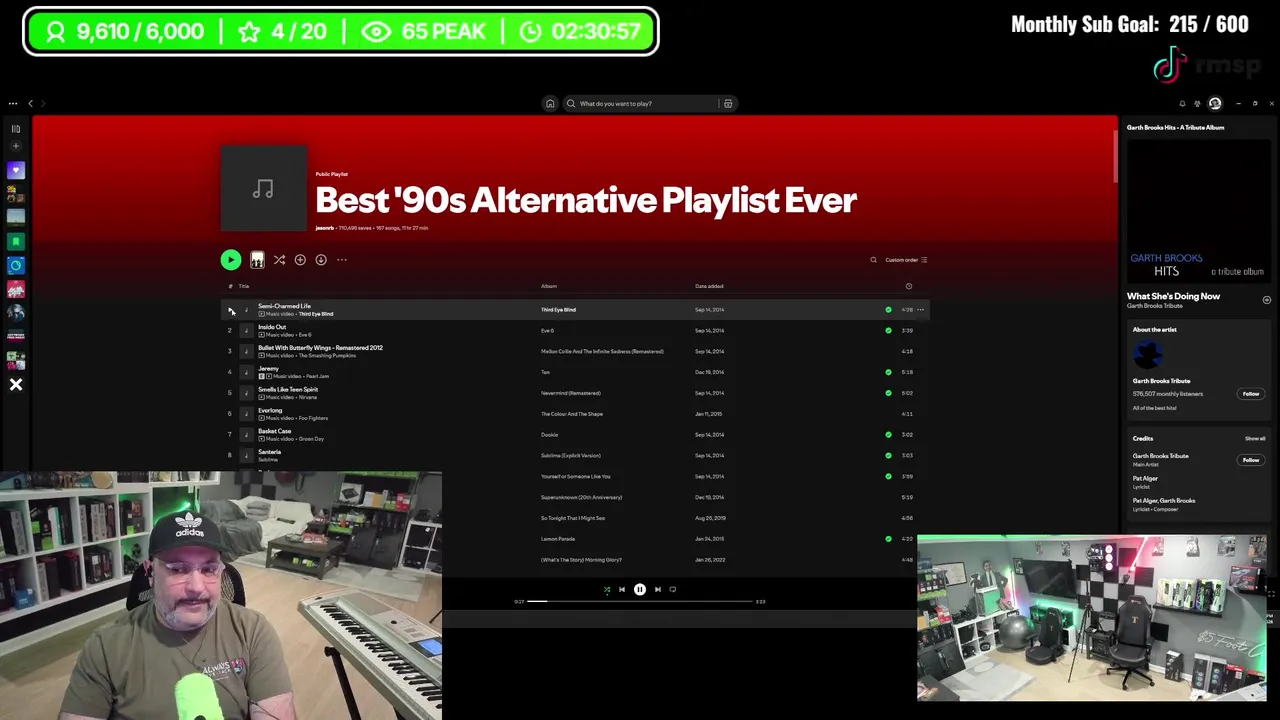Start the playlist with the green Play button
Viewport: 1280px width, 720px height.
(231, 260)
